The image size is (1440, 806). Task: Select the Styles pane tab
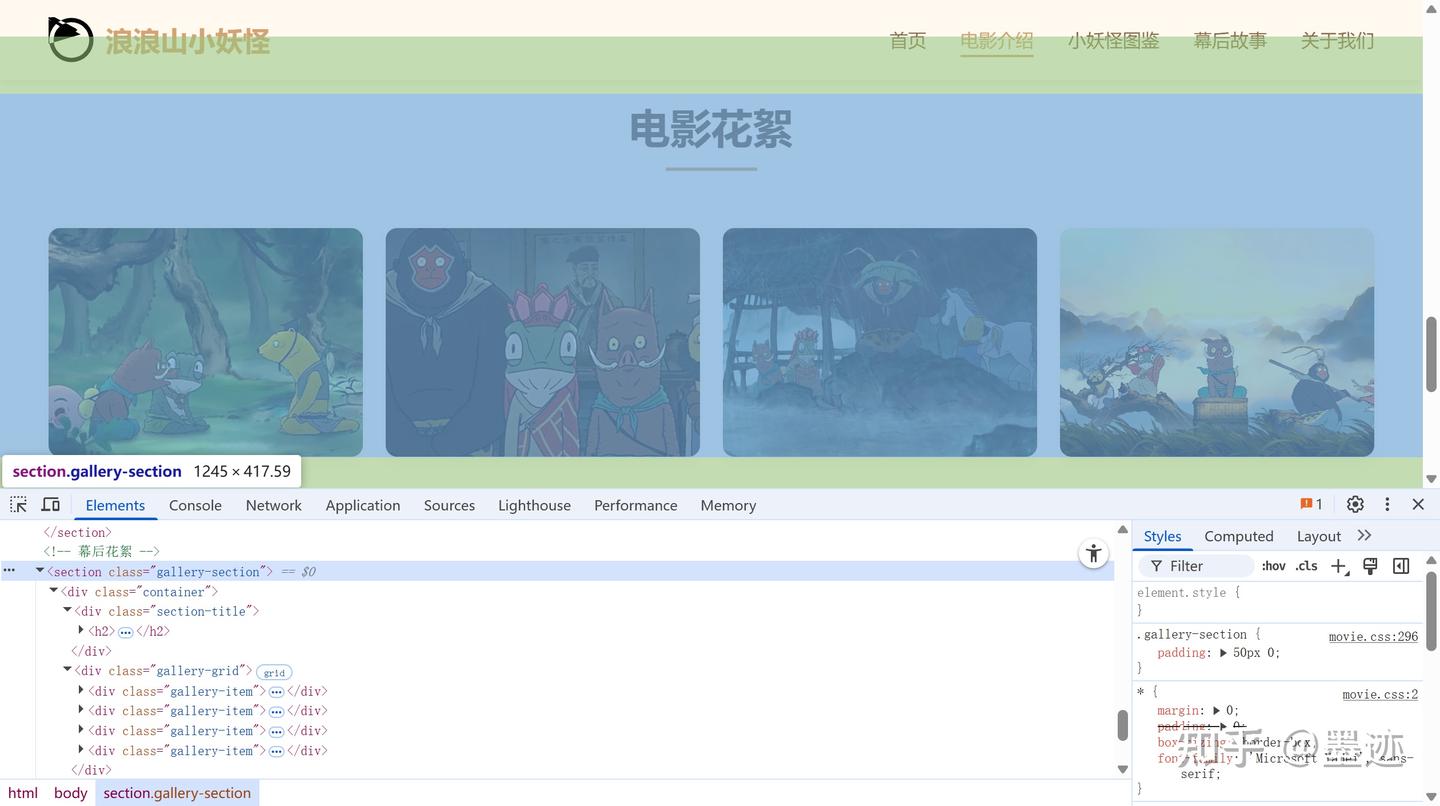[x=1162, y=536]
